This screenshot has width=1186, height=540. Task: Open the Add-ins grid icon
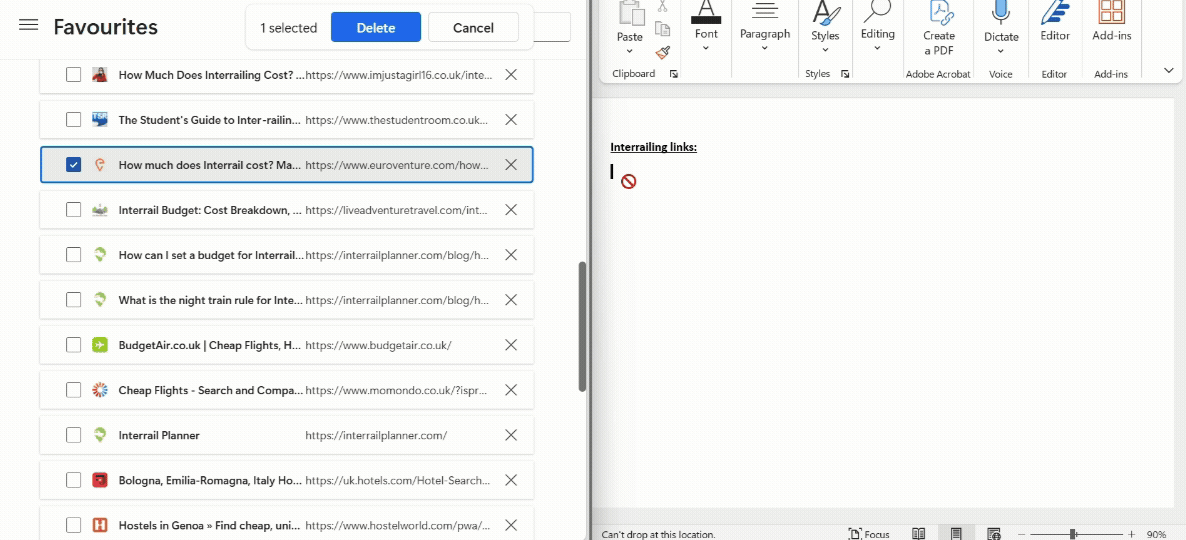point(1110,12)
